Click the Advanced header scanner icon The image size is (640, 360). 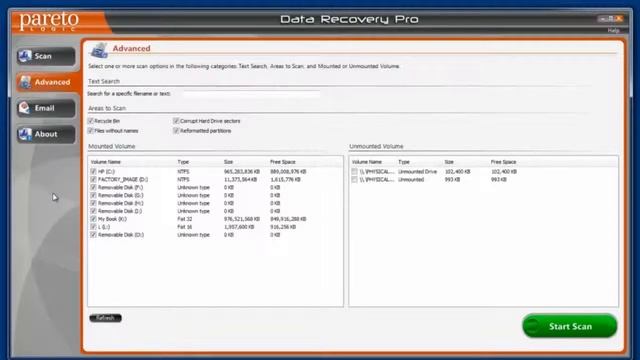99,50
